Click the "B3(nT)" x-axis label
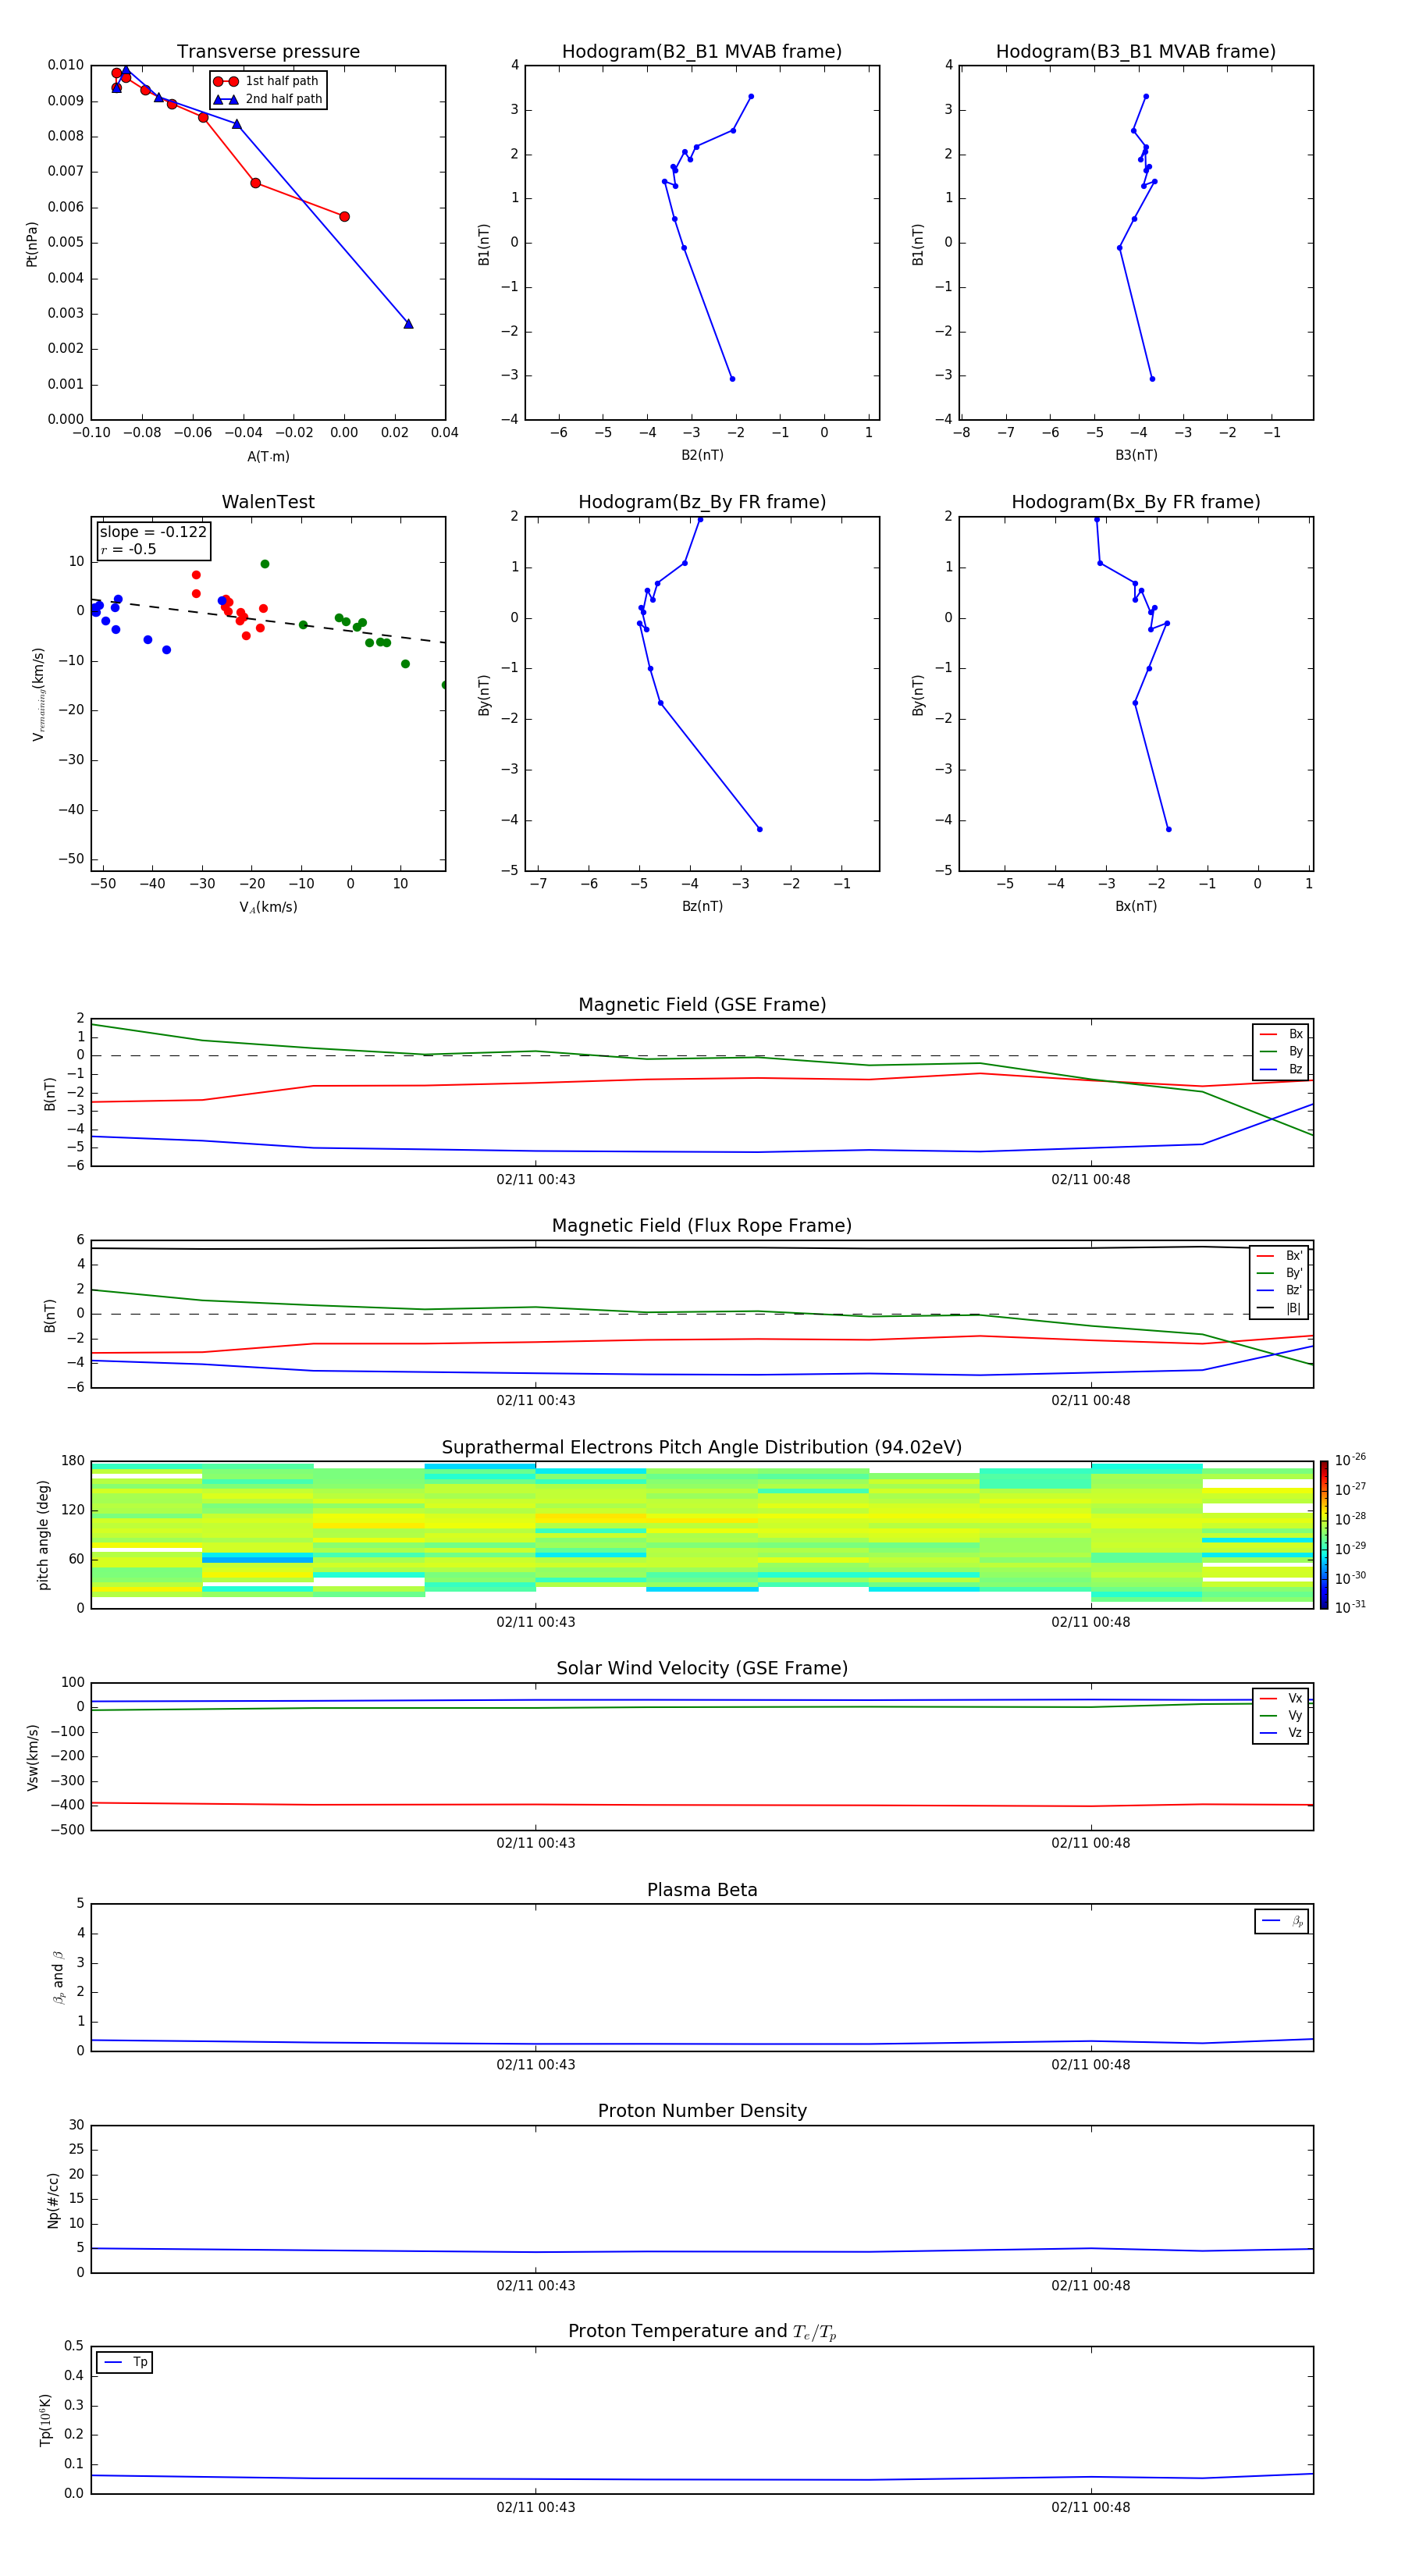This screenshot has height=2576, width=1405. coord(1136,455)
